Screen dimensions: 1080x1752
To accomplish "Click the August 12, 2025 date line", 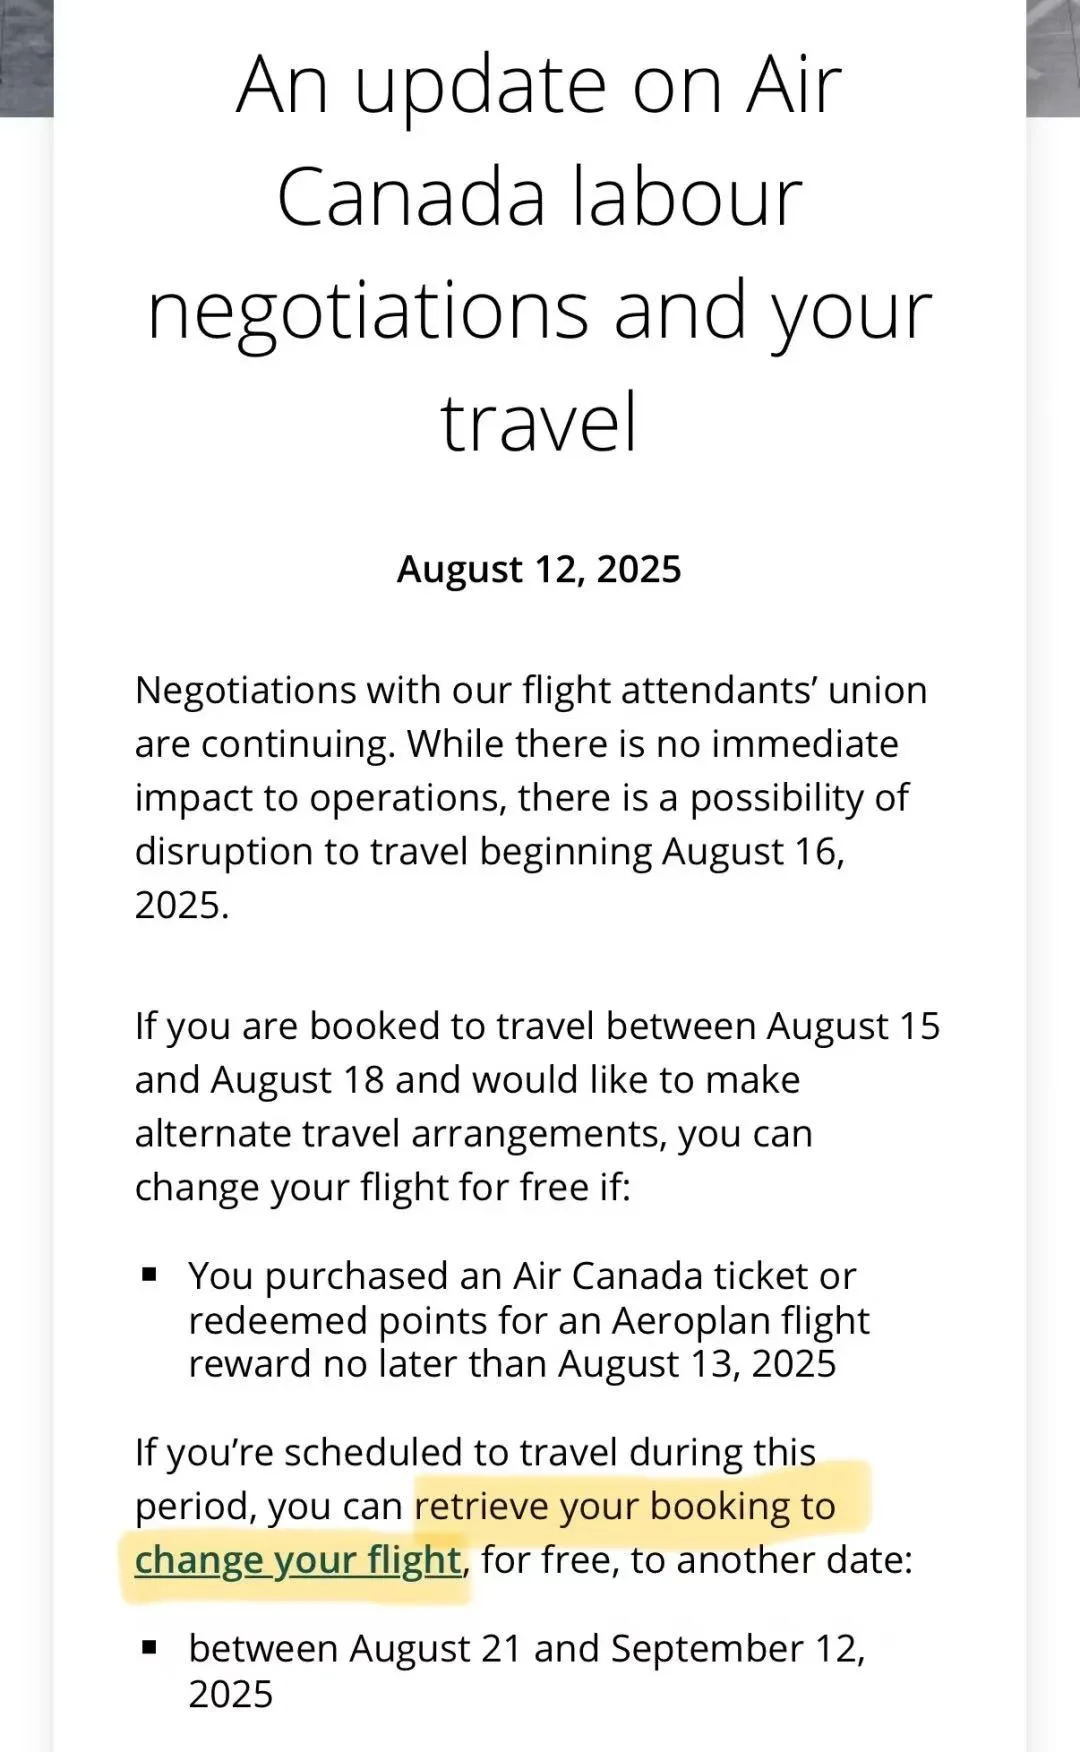I will tap(539, 569).
